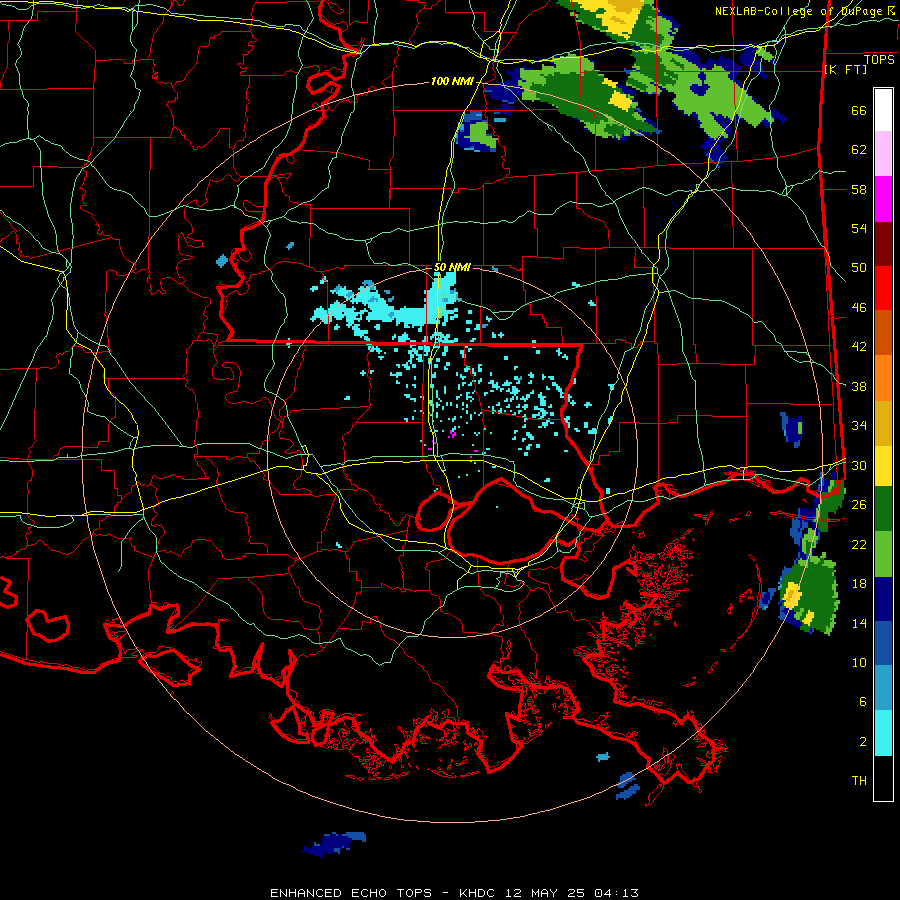The image size is (900, 900).
Task: Pick the dark green legend swatch
Action: tap(883, 509)
